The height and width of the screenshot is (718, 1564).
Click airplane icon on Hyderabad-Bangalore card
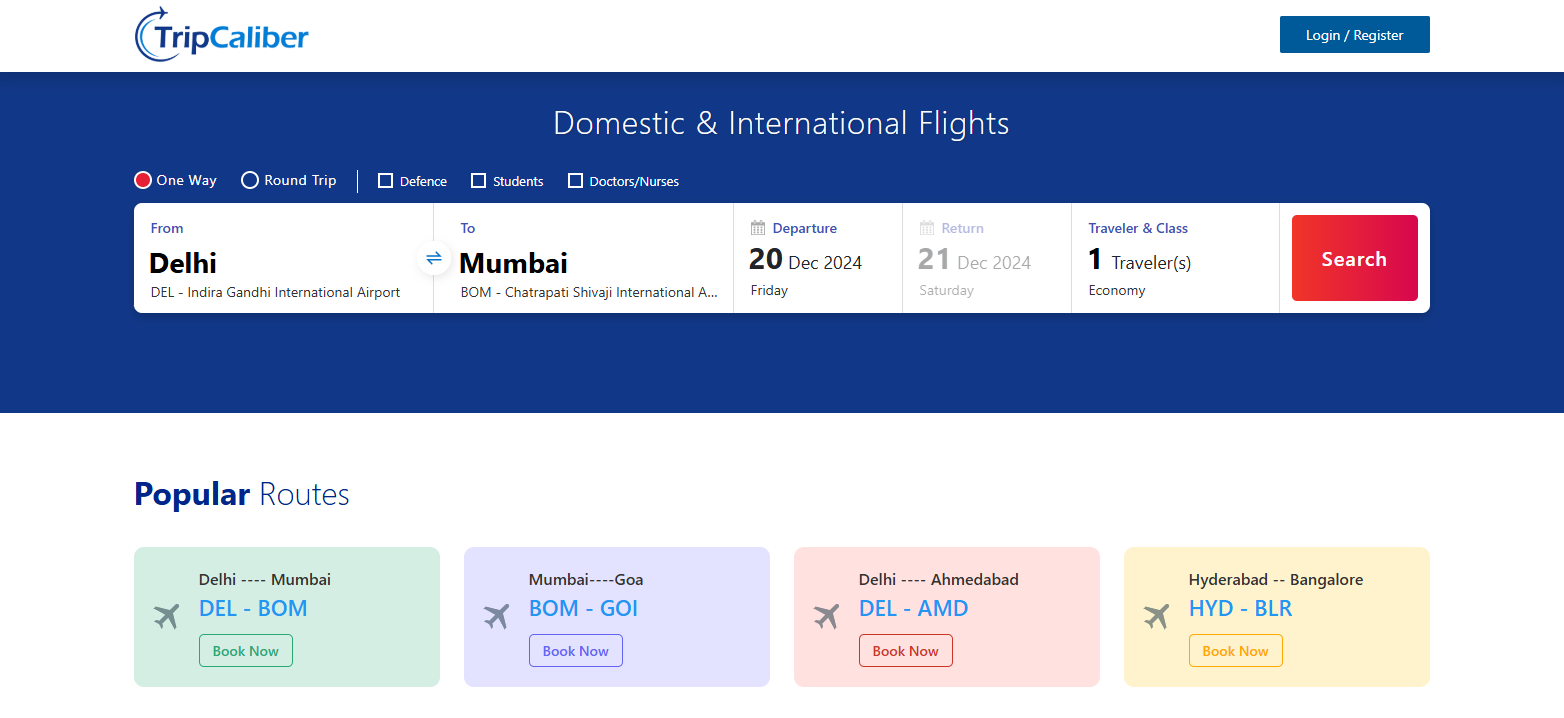coord(1157,616)
